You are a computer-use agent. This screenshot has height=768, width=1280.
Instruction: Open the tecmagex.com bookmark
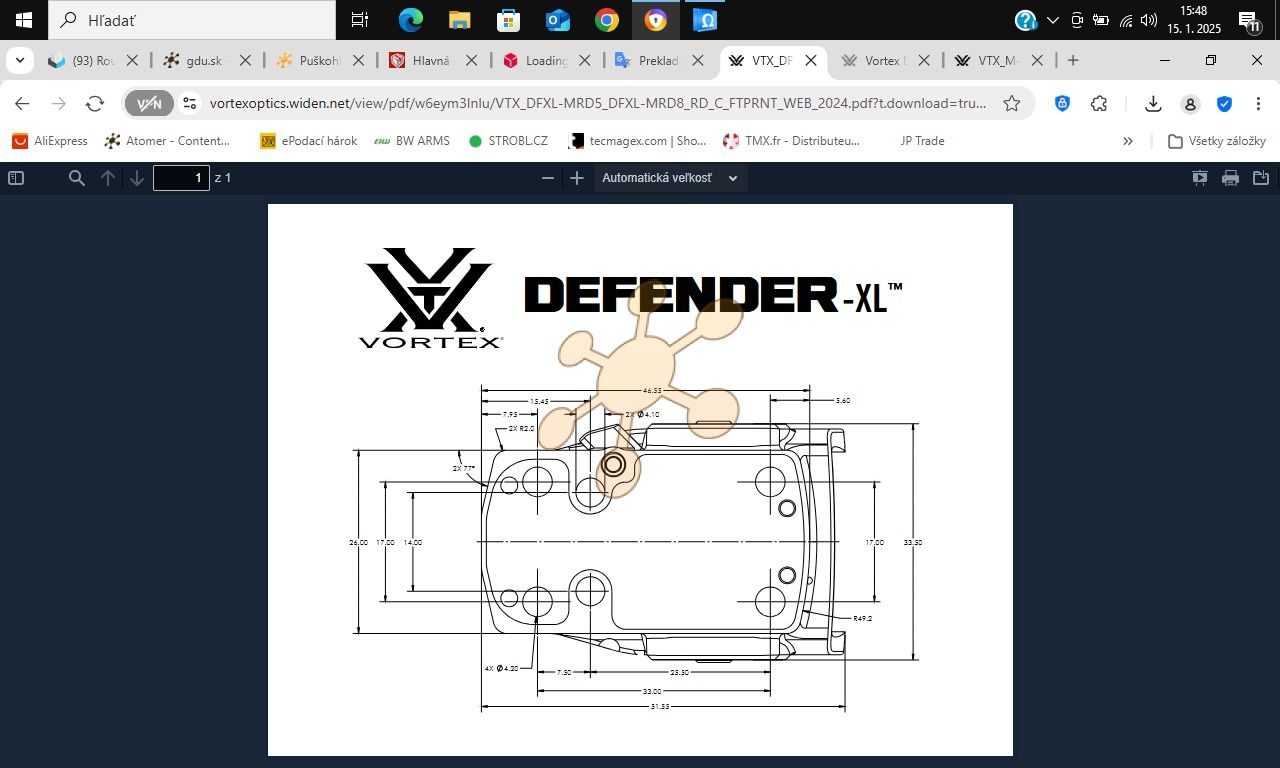(x=637, y=141)
